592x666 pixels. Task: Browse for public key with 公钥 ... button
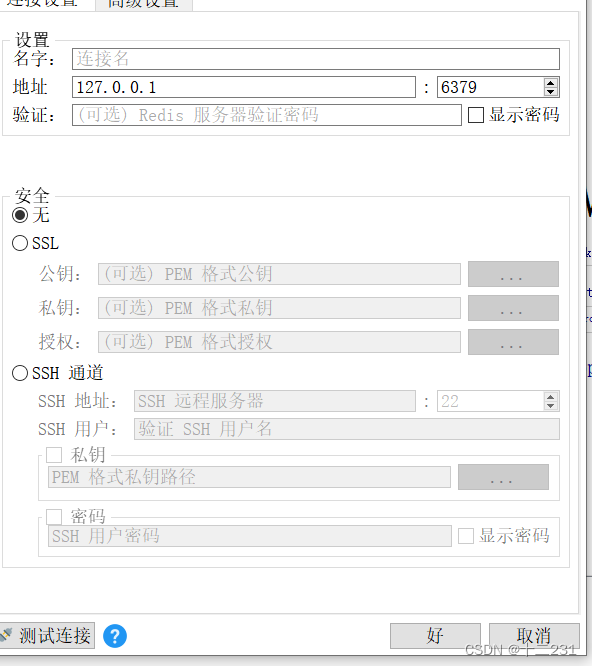pos(513,274)
